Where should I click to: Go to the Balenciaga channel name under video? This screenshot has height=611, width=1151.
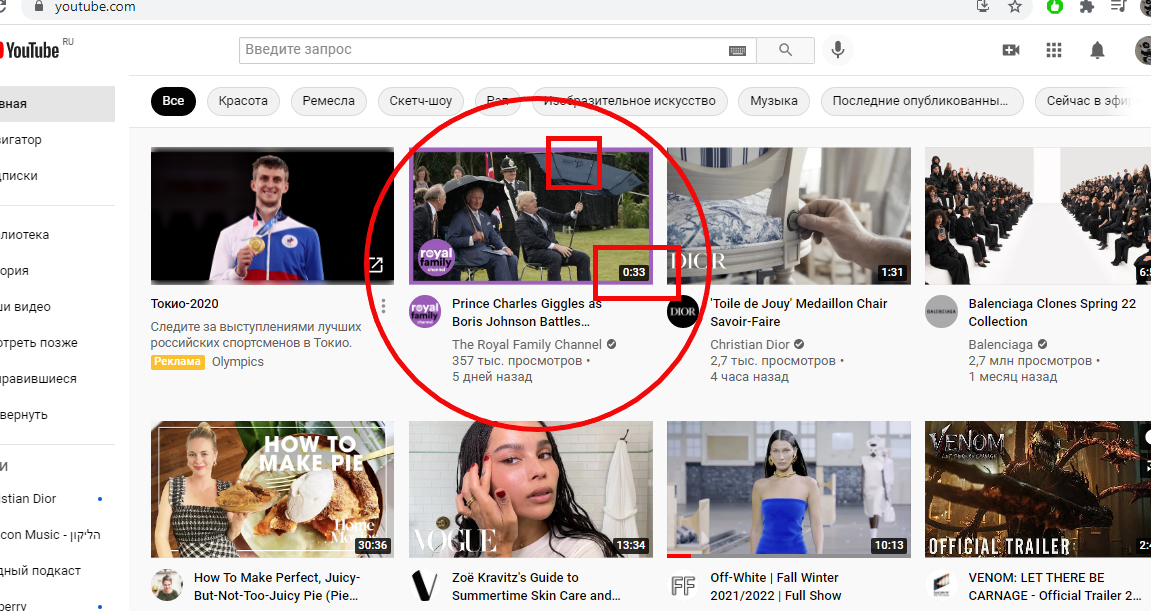pos(1001,344)
